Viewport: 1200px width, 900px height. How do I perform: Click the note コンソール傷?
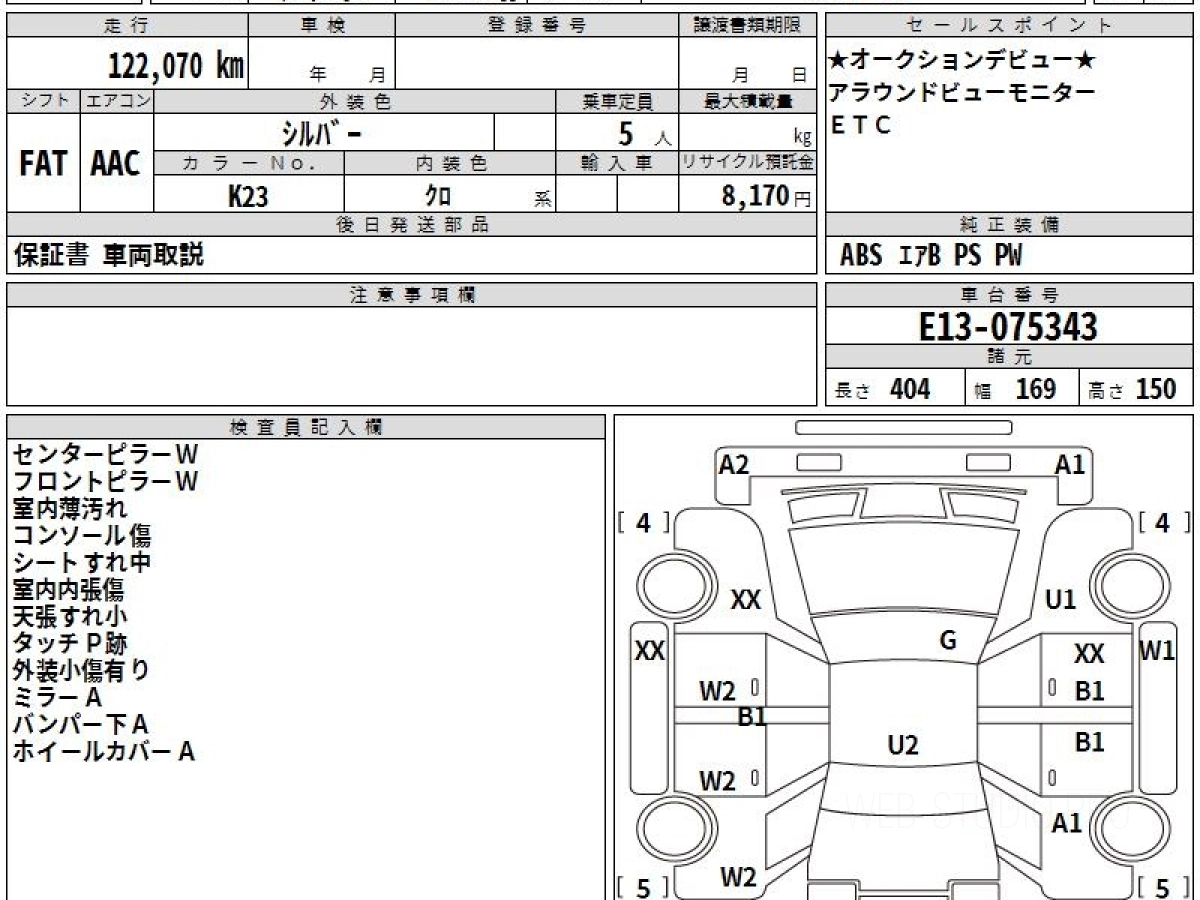click(x=82, y=536)
